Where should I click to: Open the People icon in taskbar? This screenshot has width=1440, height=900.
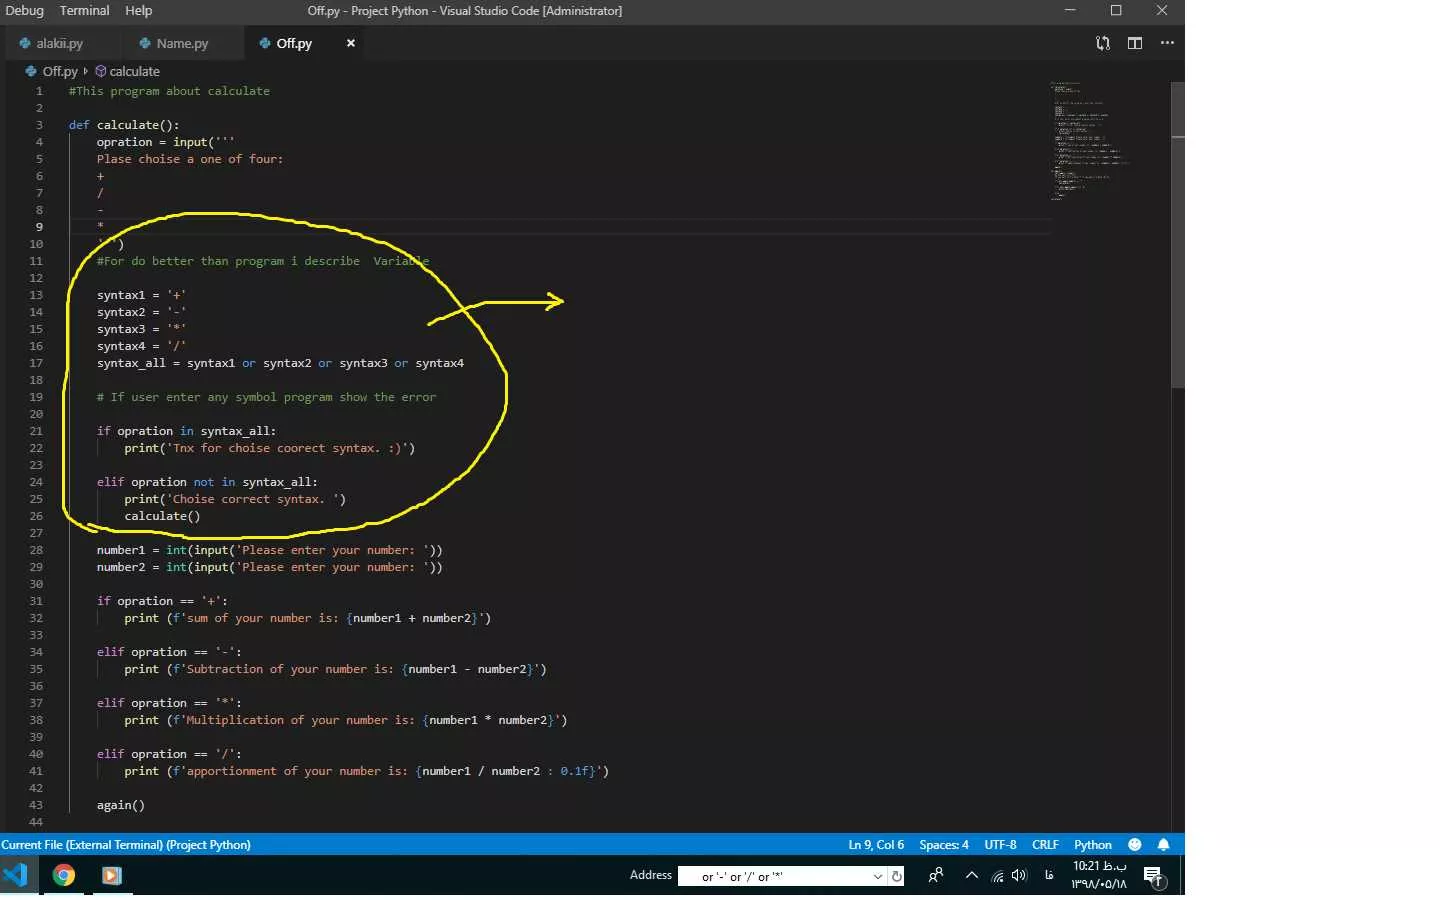tap(936, 876)
